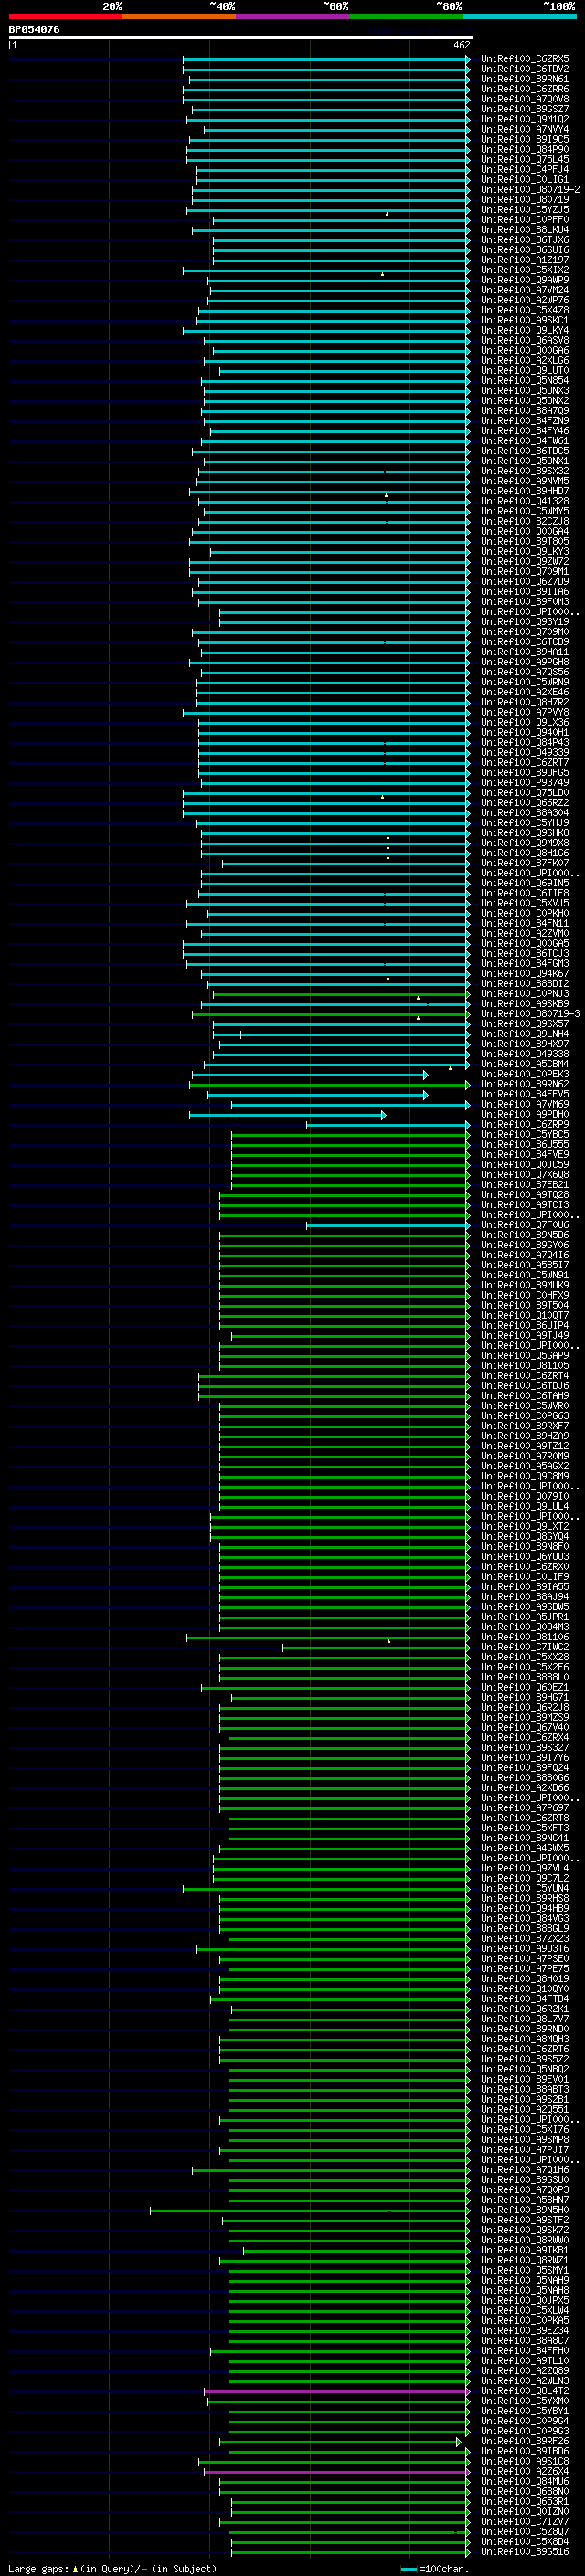Select the UniRef100_B8LKU4 label
Image resolution: width=585 pixels, height=2576 pixels.
click(525, 230)
